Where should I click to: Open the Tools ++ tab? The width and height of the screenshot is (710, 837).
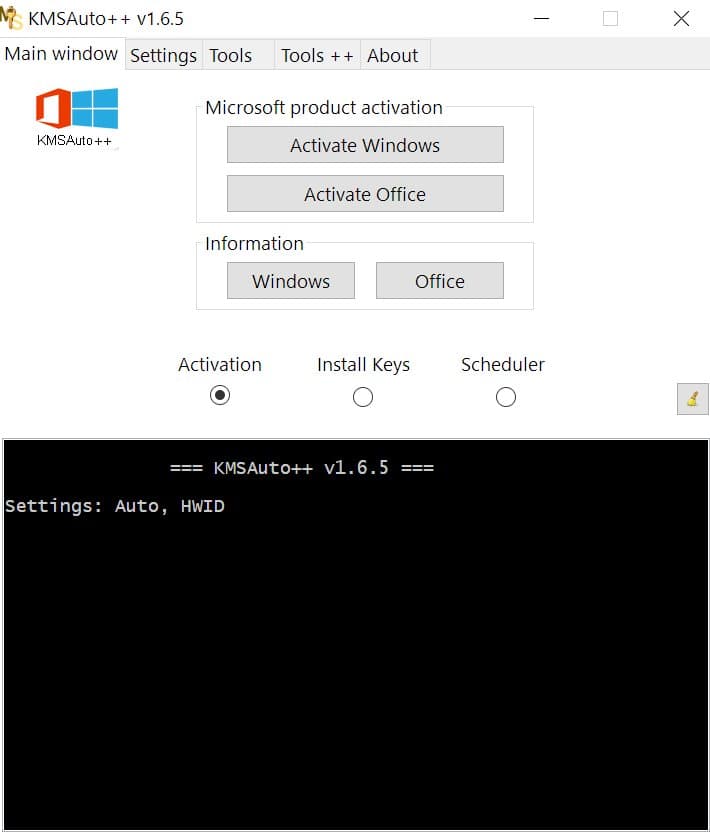pos(315,56)
